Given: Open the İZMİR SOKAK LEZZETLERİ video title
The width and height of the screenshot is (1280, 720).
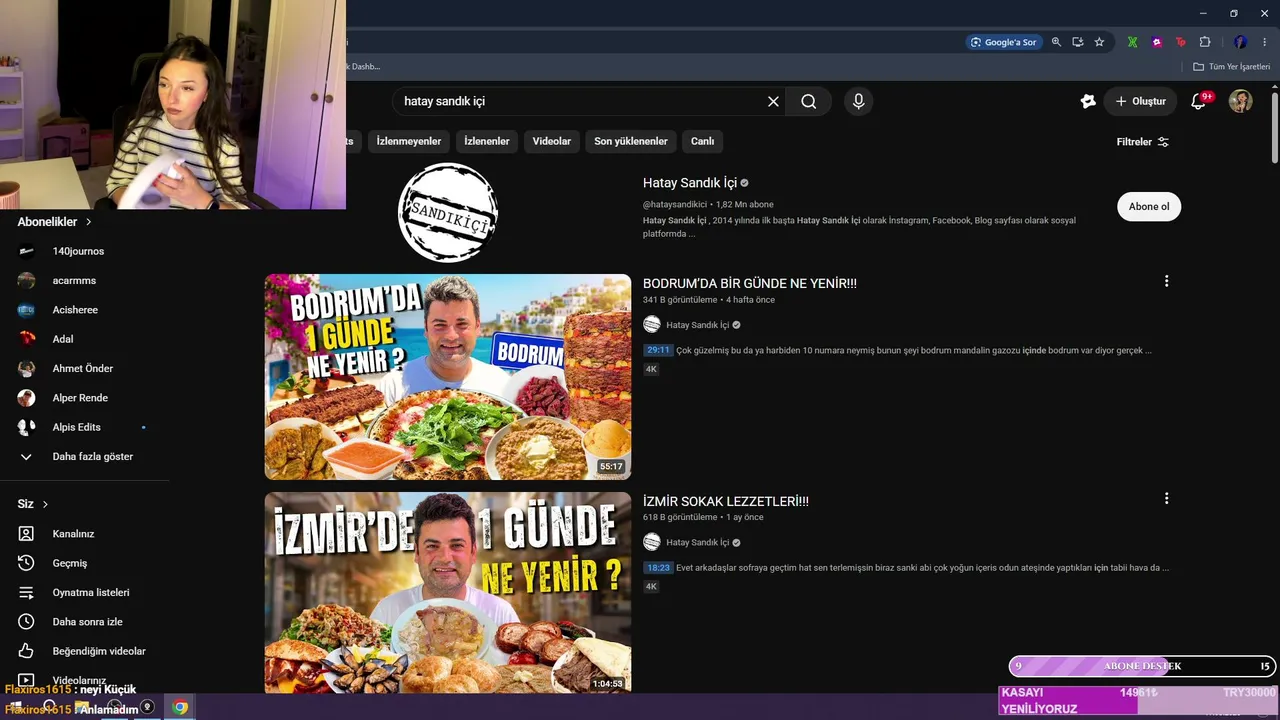Looking at the screenshot, I should [x=726, y=501].
